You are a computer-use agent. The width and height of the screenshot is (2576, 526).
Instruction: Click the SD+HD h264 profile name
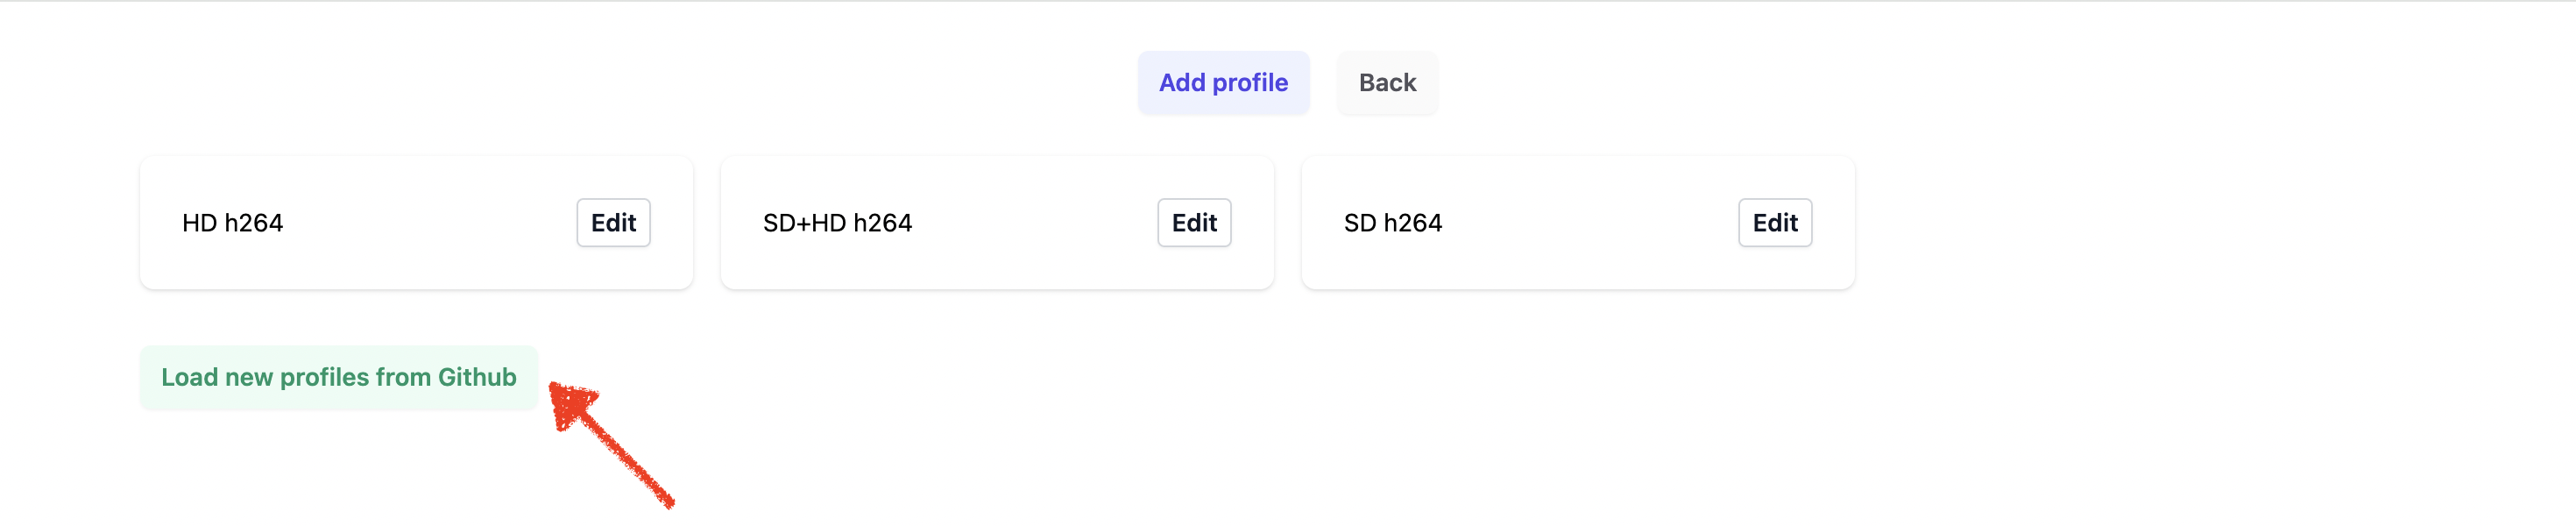pos(837,223)
